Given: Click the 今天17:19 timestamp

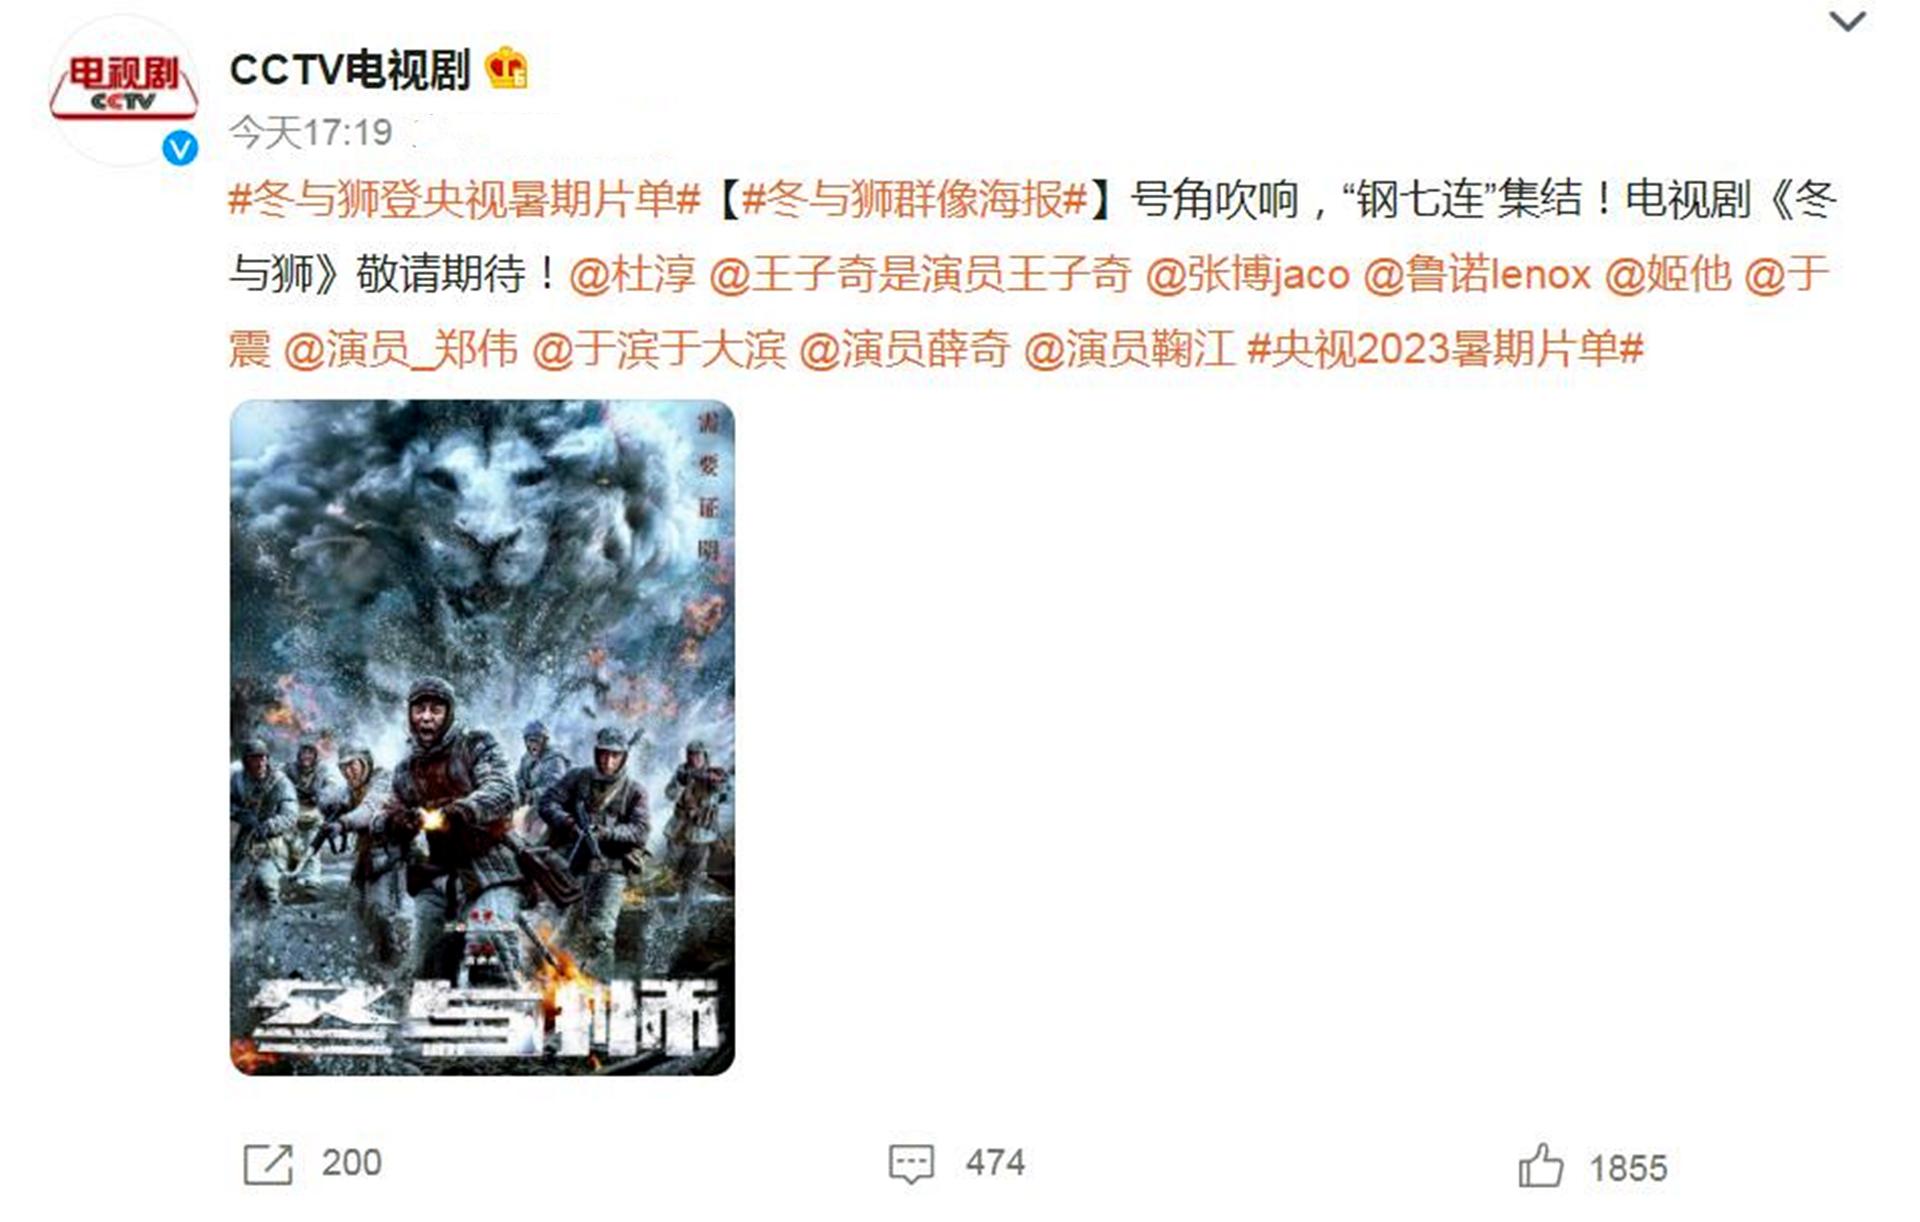Looking at the screenshot, I should click(x=311, y=132).
